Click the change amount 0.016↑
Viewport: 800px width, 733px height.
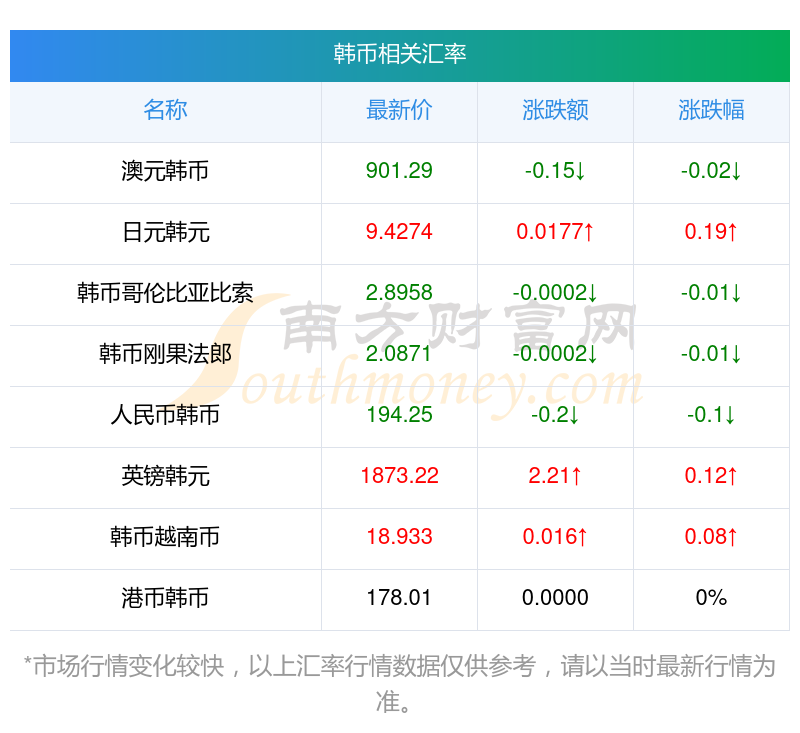pos(555,537)
